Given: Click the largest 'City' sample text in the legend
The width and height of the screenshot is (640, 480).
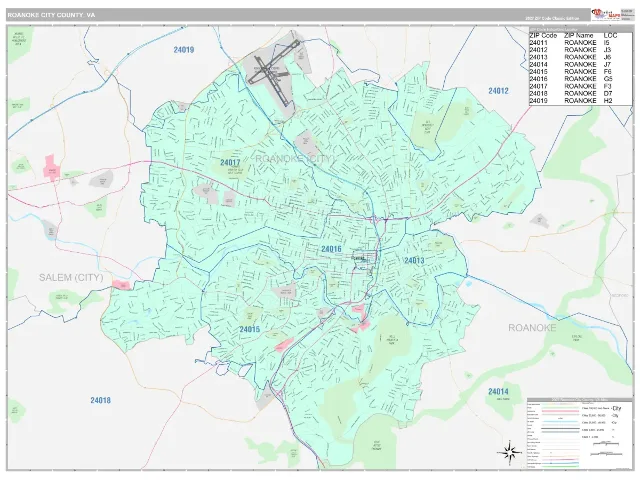Looking at the screenshot, I should [x=616, y=408].
